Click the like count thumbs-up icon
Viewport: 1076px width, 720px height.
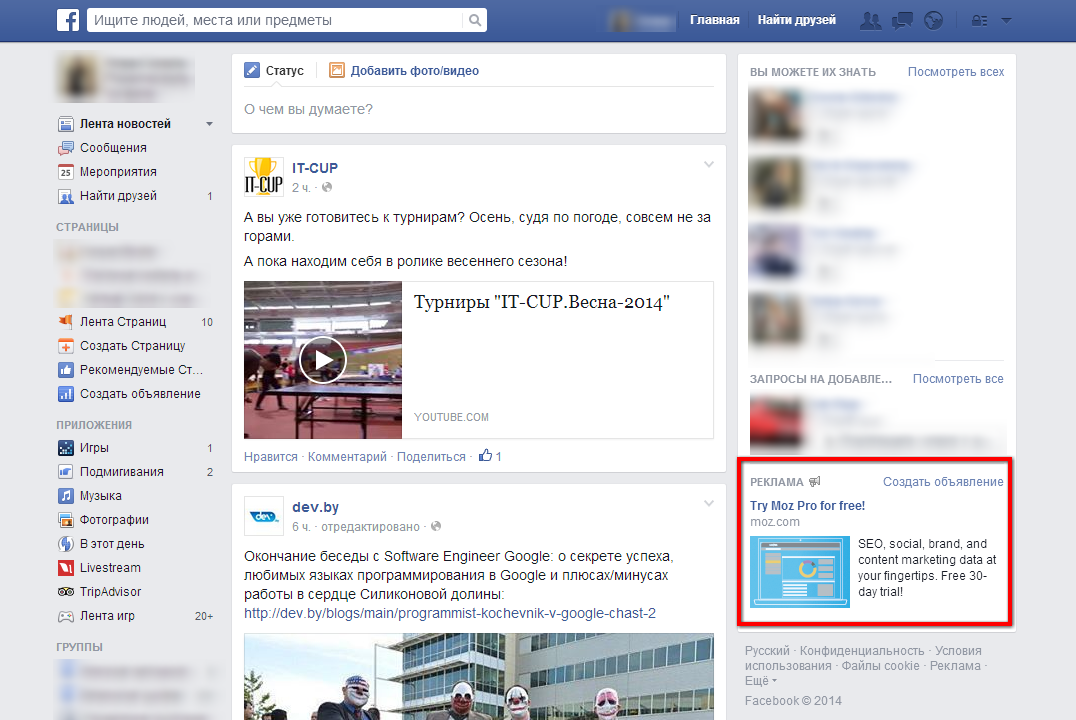pyautogui.click(x=486, y=455)
